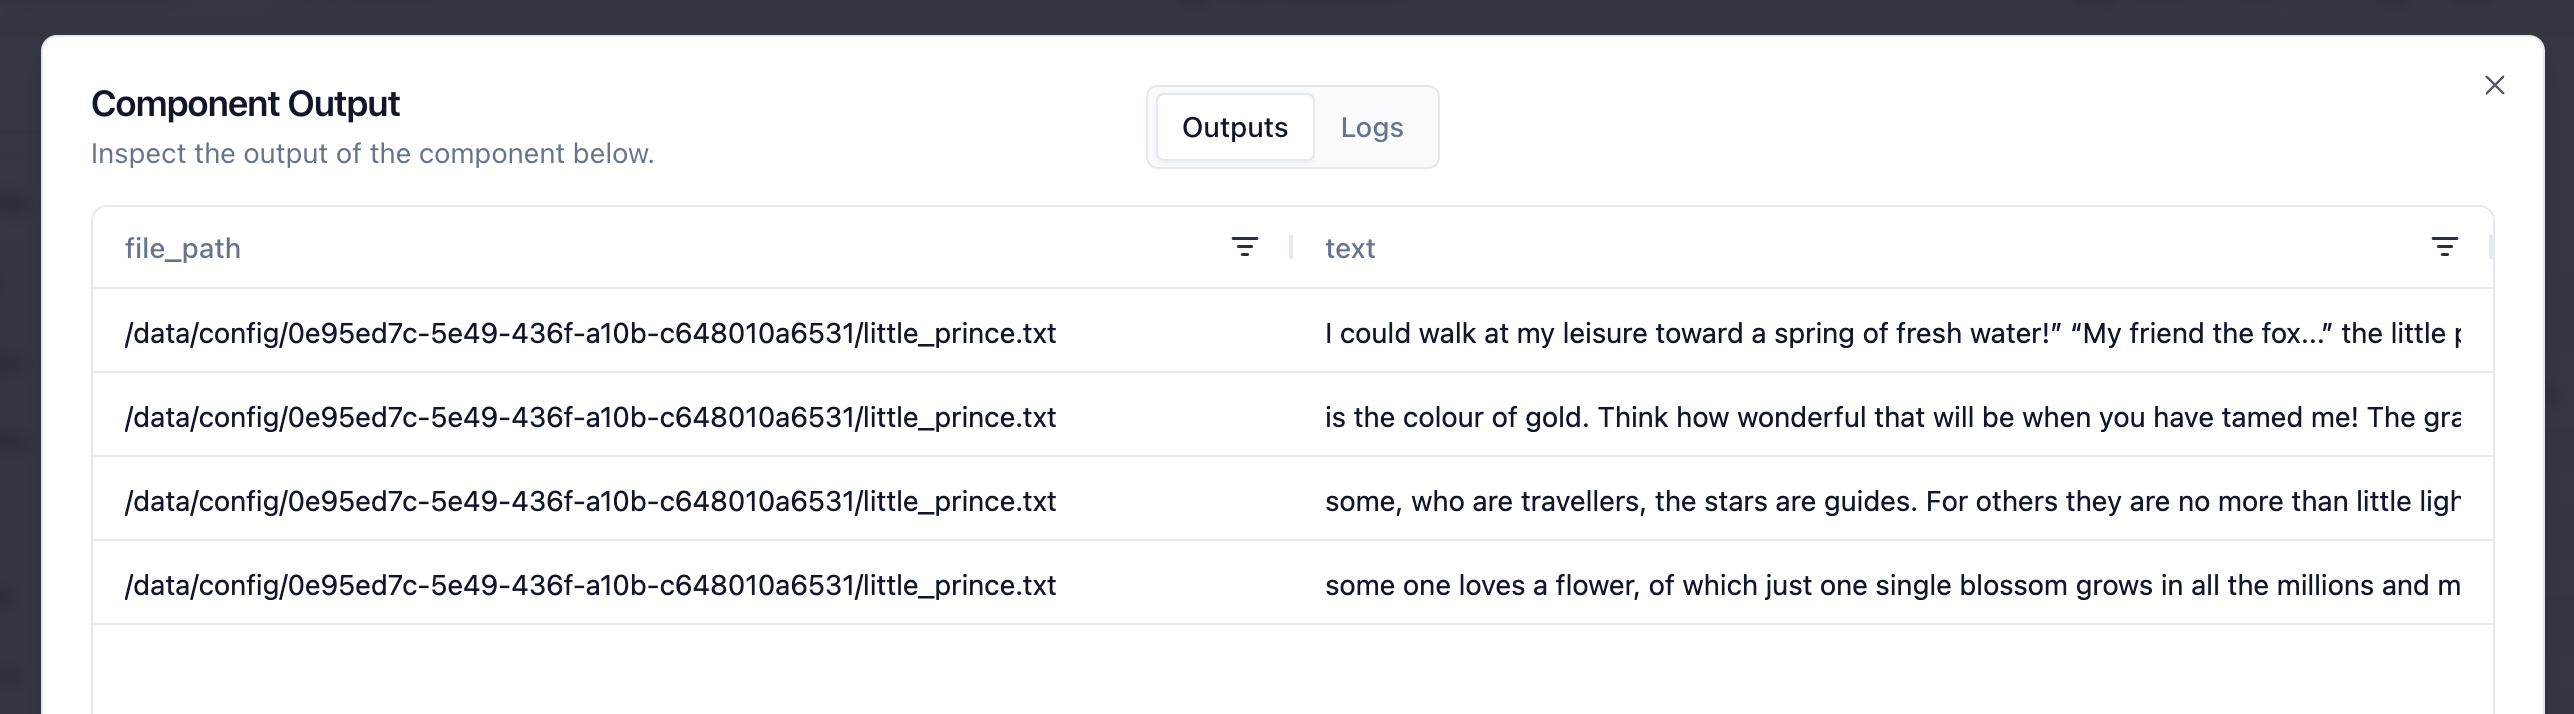Click the "Inspect the output" description text
The image size is (2574, 714).
click(x=372, y=154)
